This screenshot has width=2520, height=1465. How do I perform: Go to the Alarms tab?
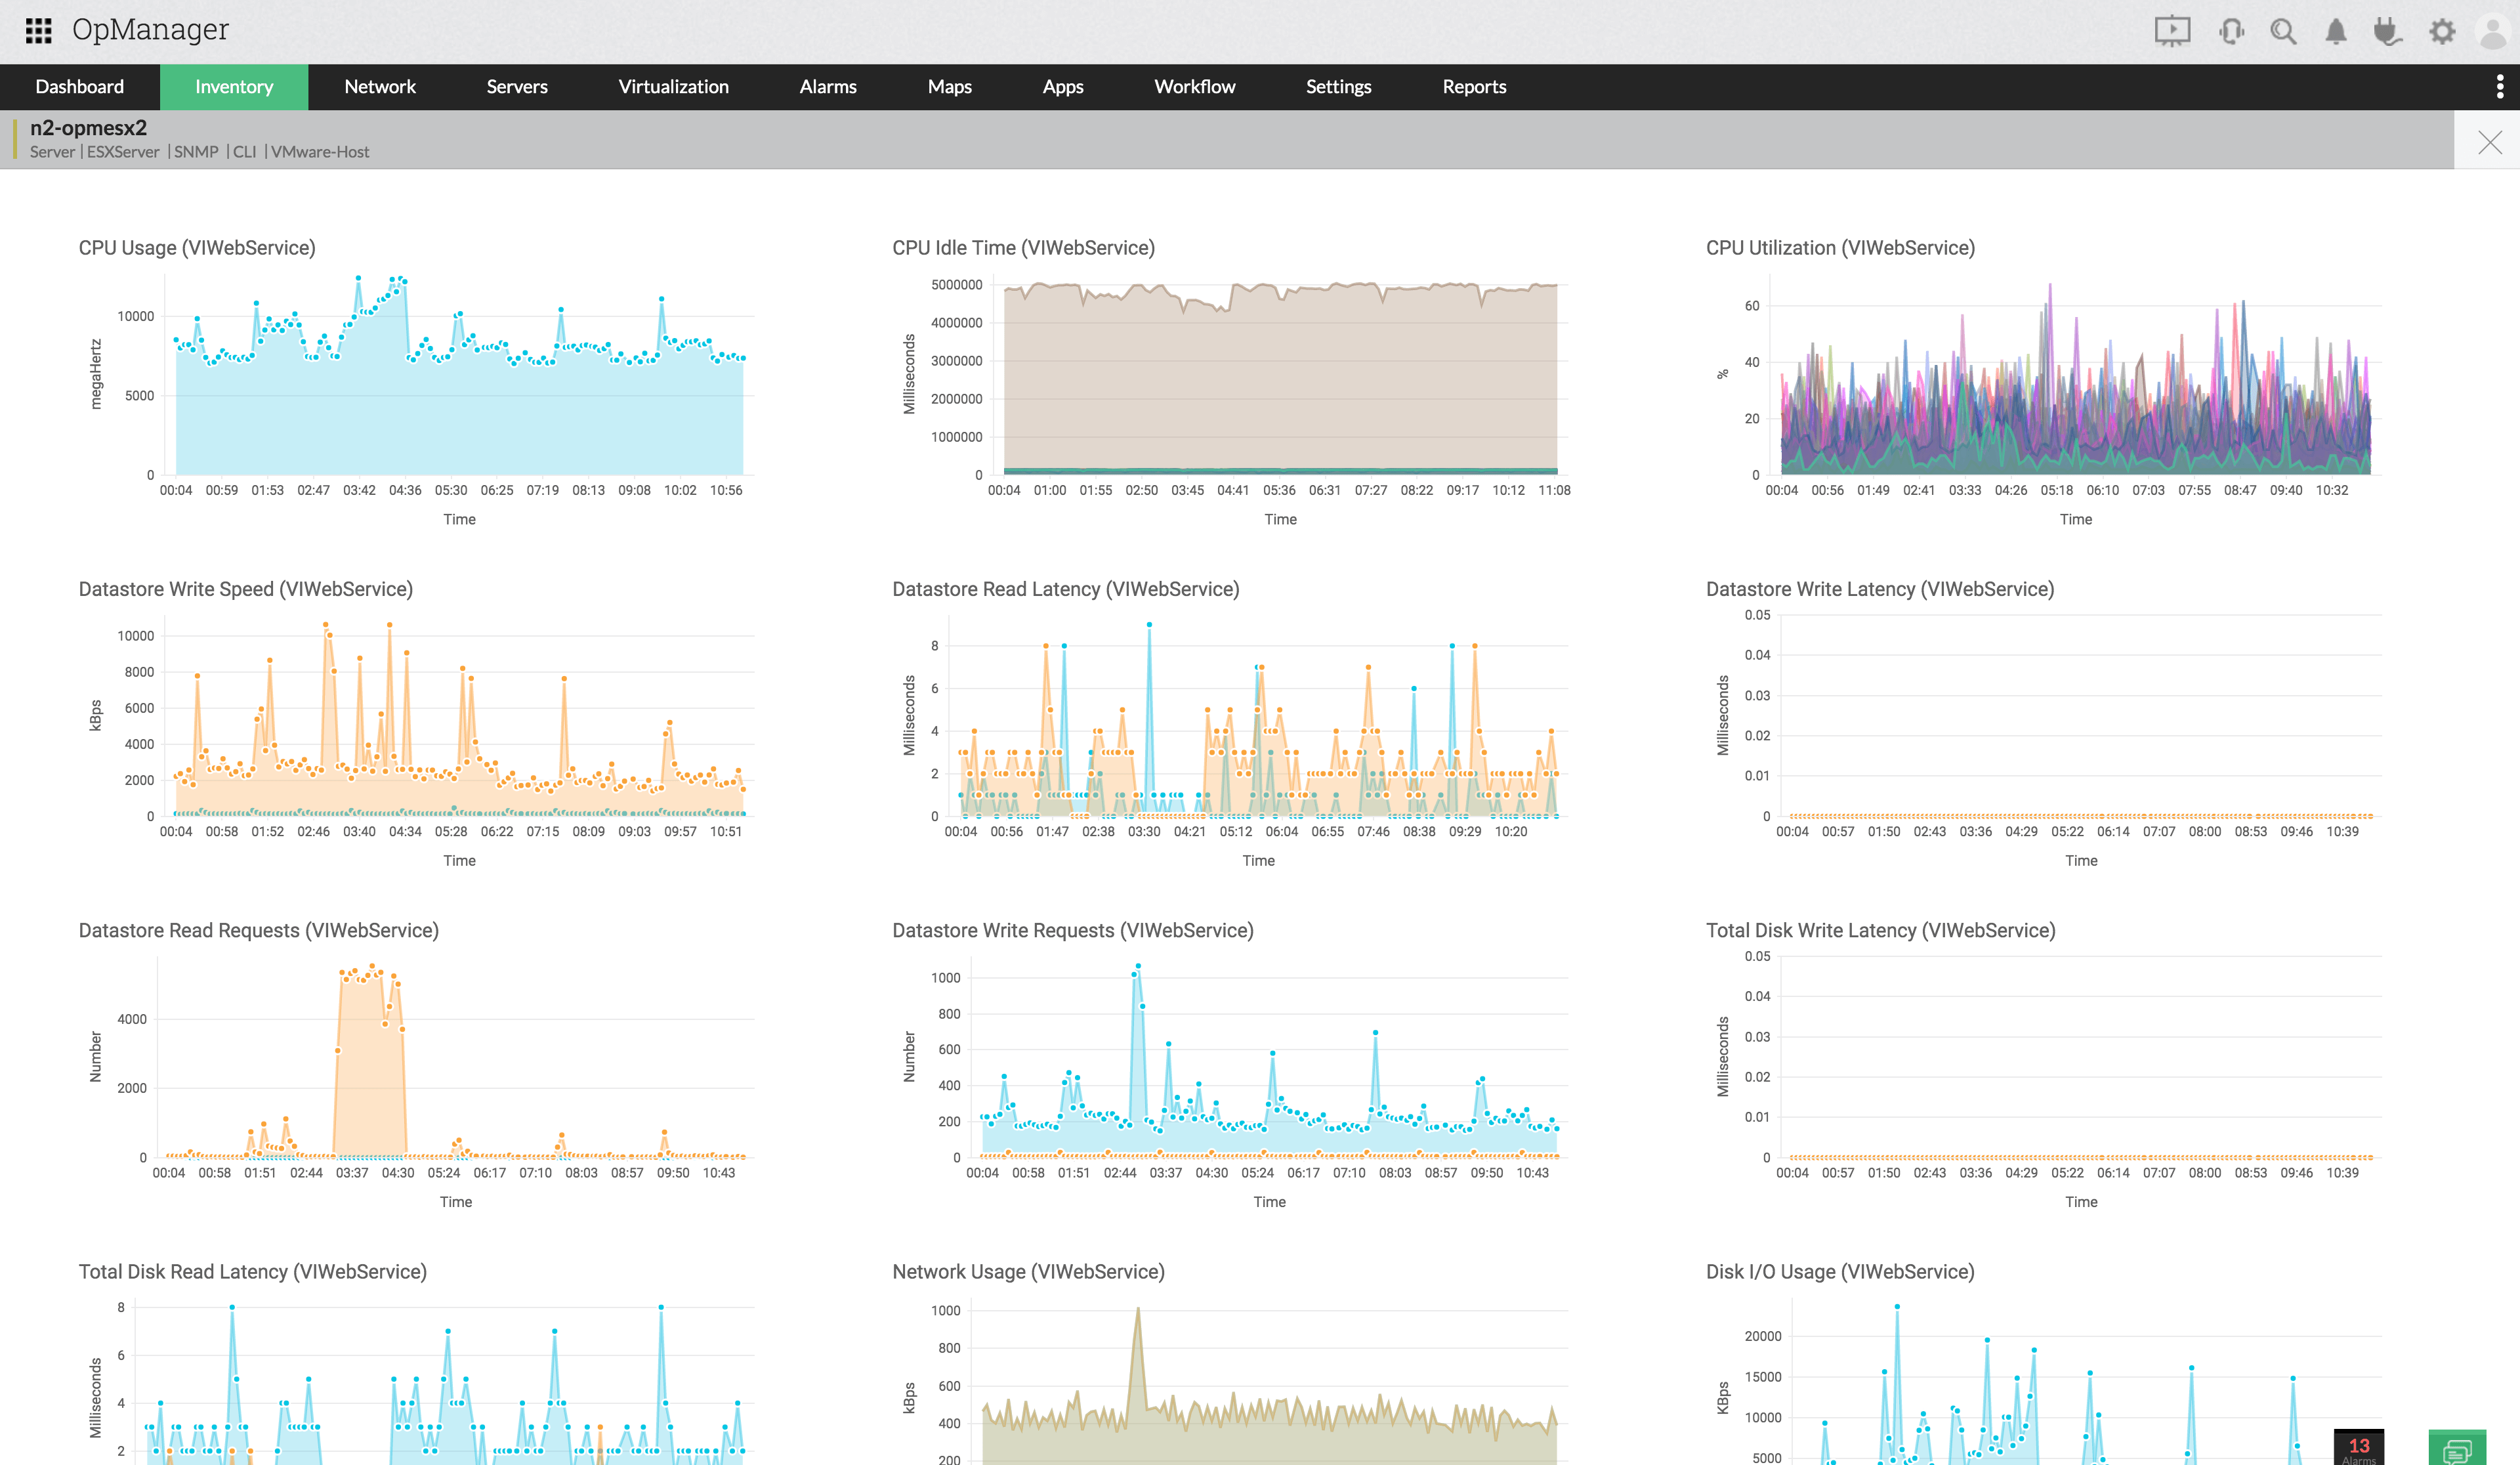[827, 87]
